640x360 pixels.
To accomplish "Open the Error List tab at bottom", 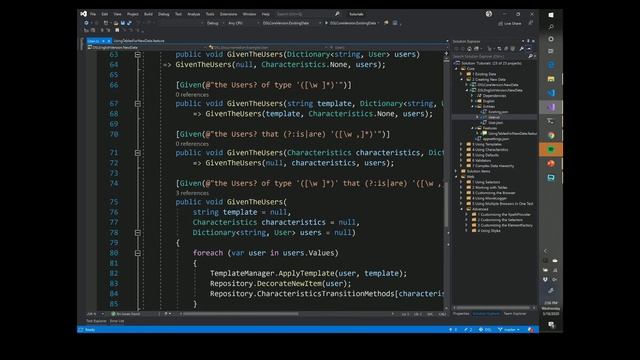I will pyautogui.click(x=117, y=321).
